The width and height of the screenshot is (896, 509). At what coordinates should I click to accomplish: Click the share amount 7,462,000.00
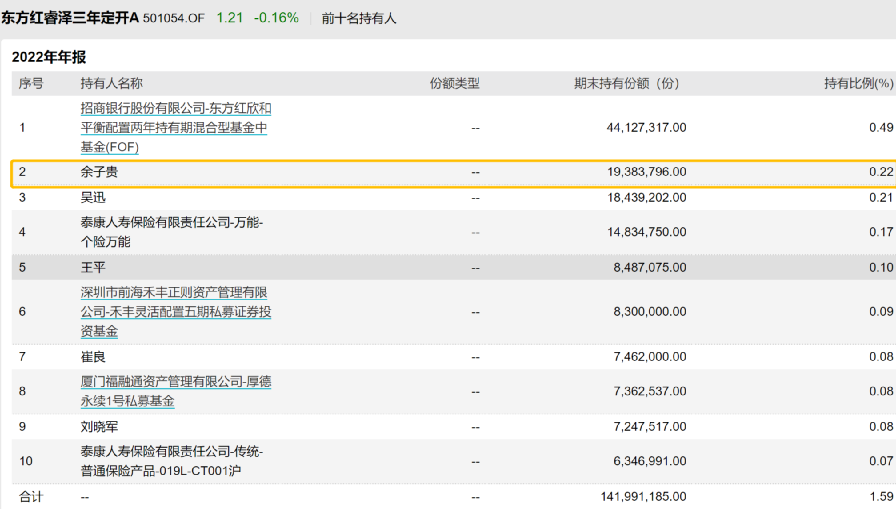[650, 357]
